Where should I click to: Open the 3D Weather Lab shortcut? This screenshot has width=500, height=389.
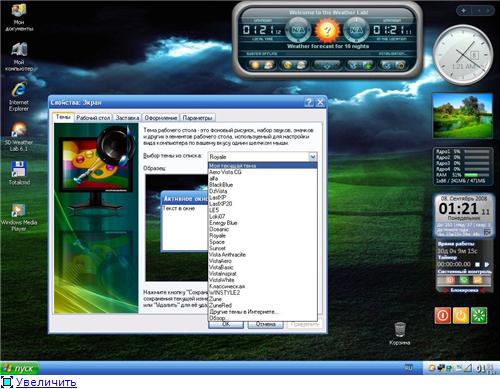(19, 137)
